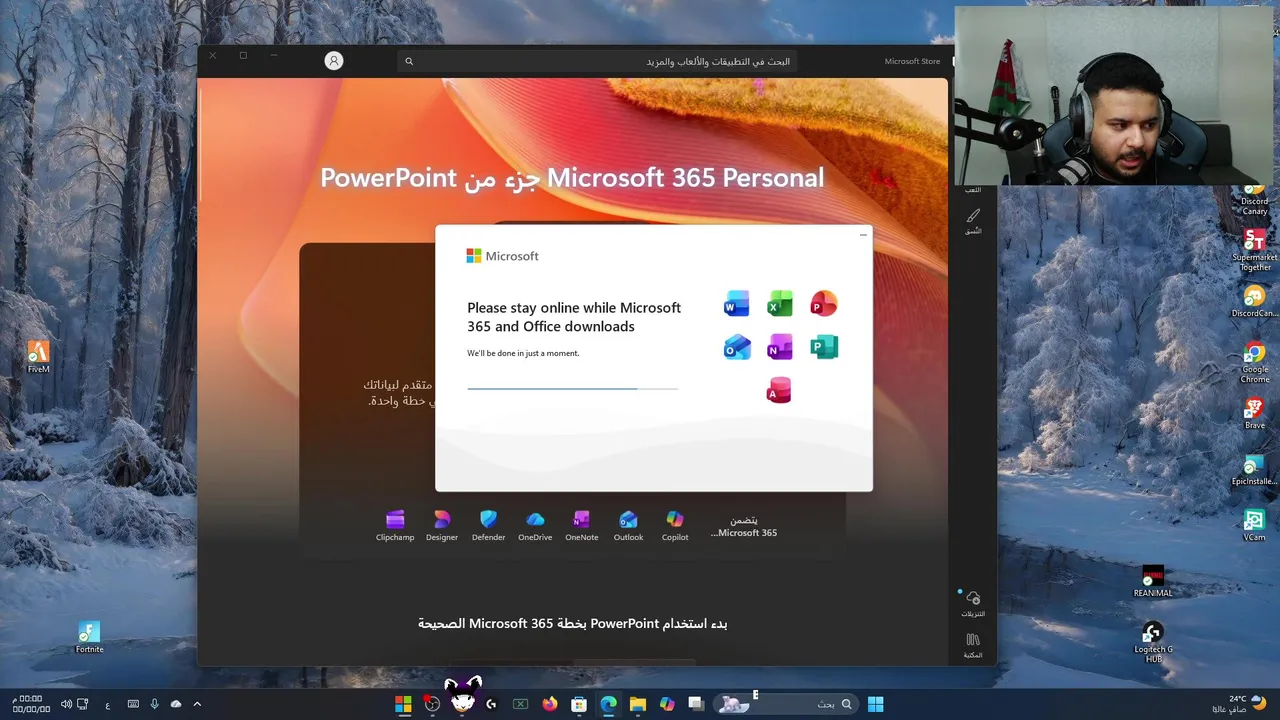Screen dimensions: 1280x720
Task: Click the Microsoft Store window title
Action: (x=912, y=61)
